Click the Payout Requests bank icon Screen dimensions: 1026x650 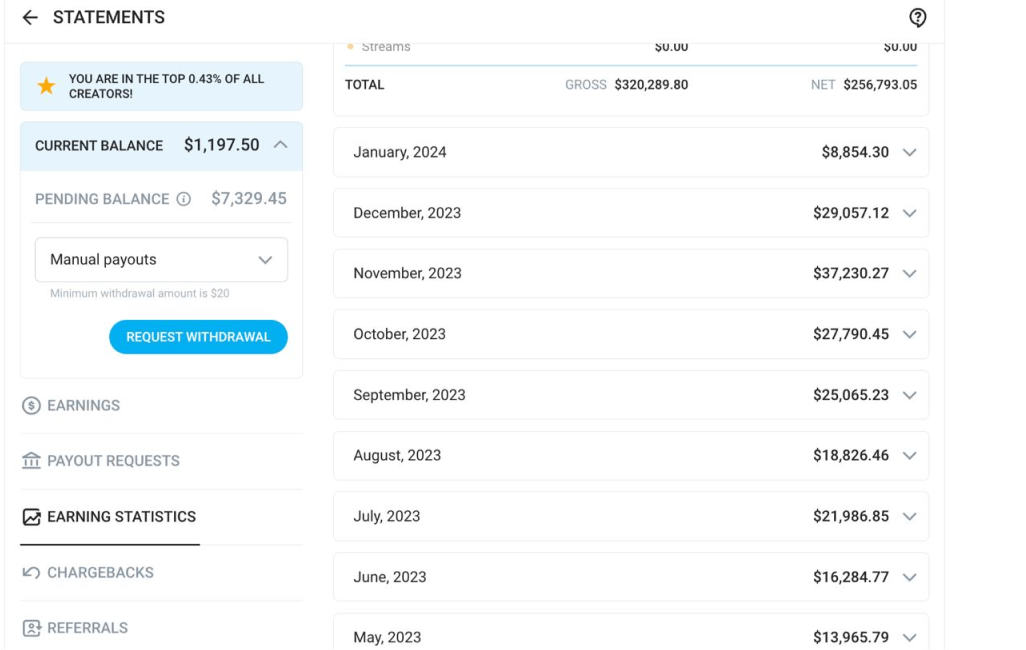(x=31, y=461)
